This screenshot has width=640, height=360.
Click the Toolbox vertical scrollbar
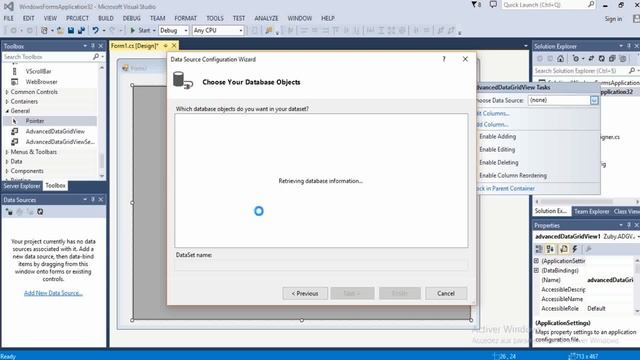point(102,122)
